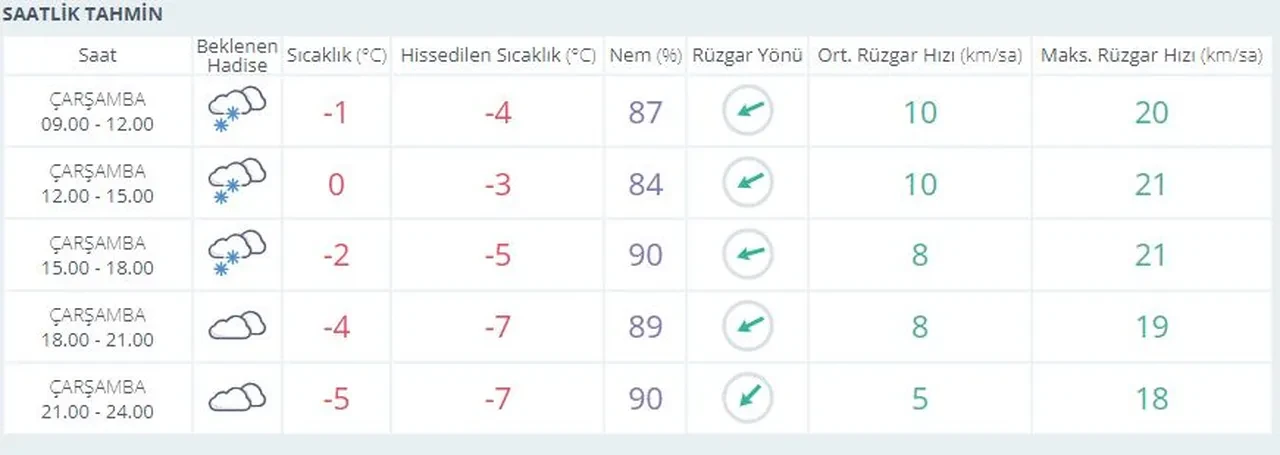Click the SAATLİK TAHMİN heading
The height and width of the screenshot is (455, 1280).
pyautogui.click(x=82, y=16)
